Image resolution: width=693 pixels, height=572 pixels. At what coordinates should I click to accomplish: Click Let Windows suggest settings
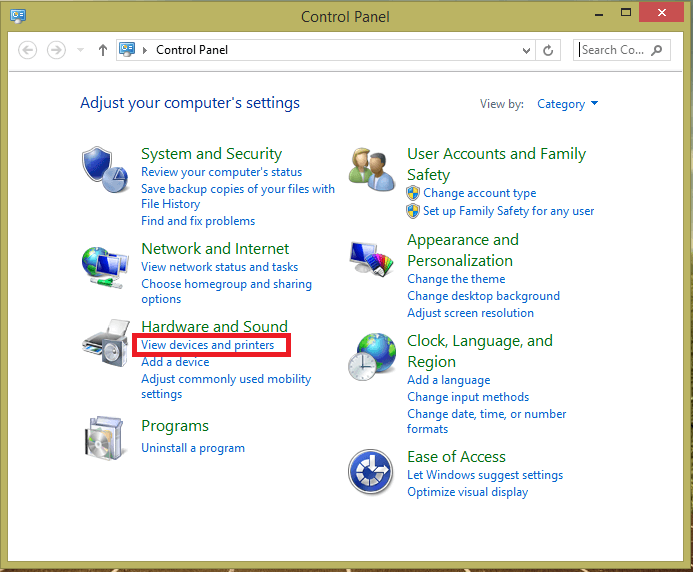[485, 475]
